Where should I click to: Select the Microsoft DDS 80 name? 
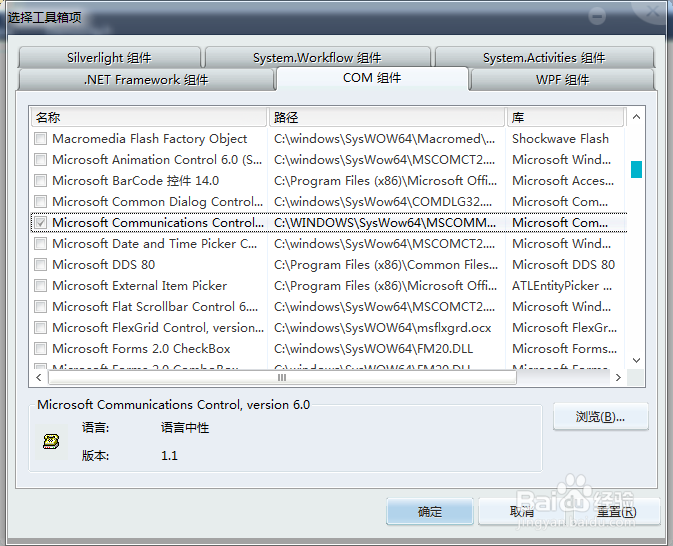click(103, 265)
